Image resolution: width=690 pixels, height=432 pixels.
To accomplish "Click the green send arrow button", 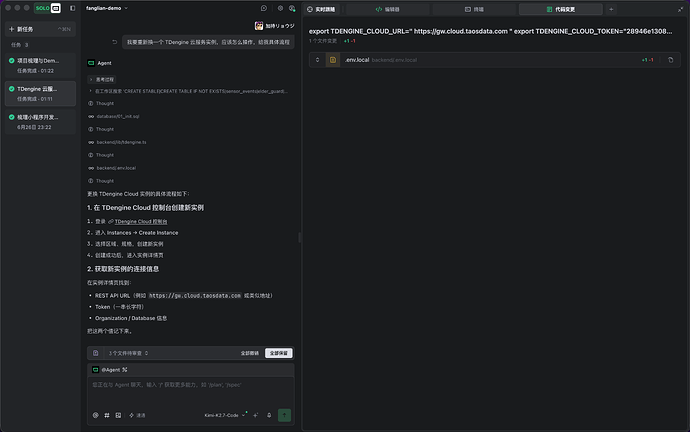I will coord(284,415).
